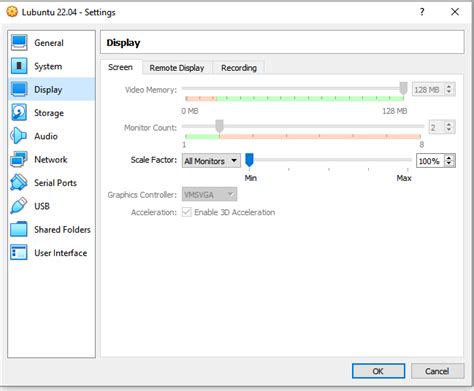Open Network label in sidebar
The height and width of the screenshot is (391, 474).
[51, 160]
